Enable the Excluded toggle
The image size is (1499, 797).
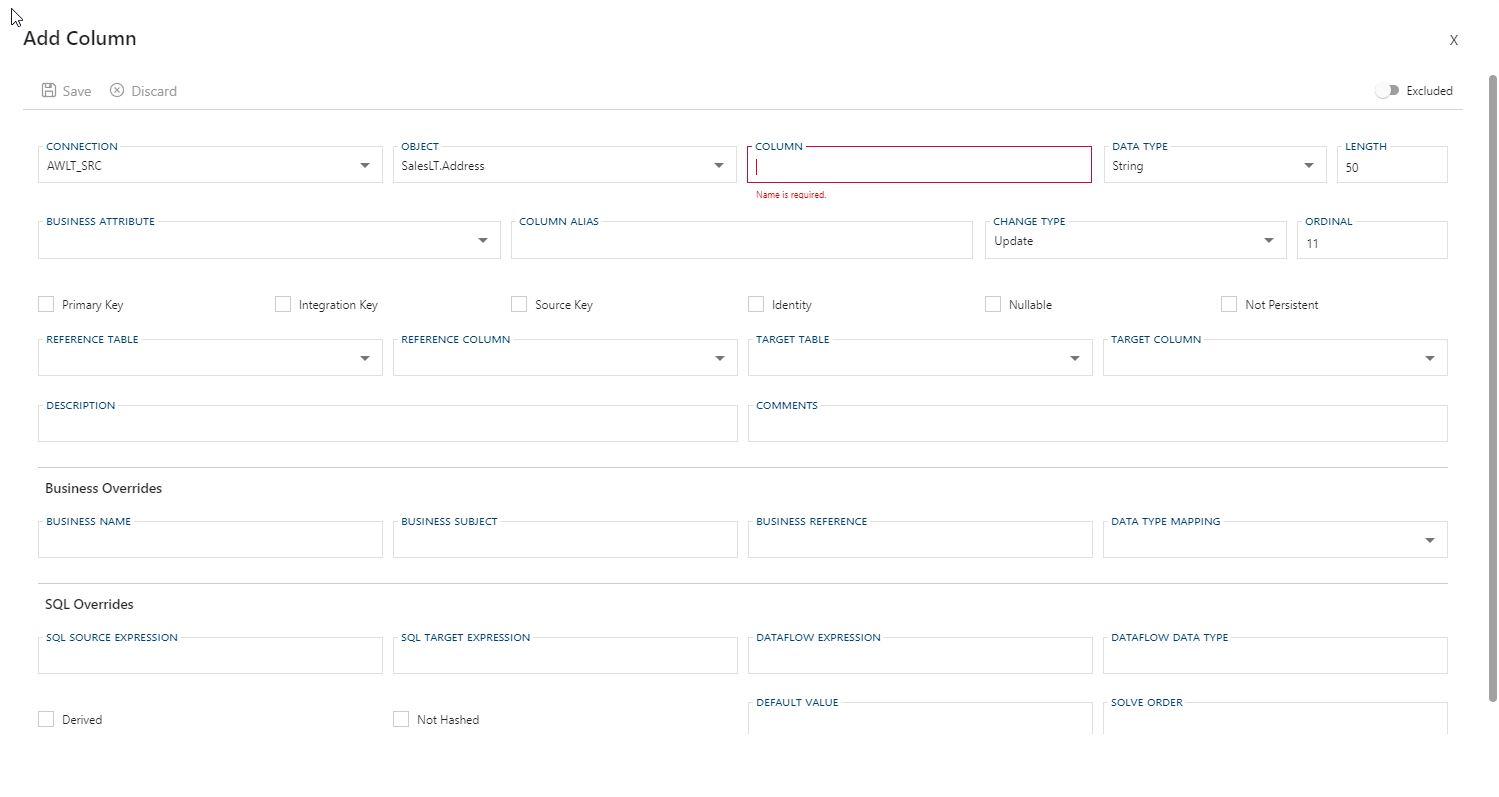pos(1388,90)
